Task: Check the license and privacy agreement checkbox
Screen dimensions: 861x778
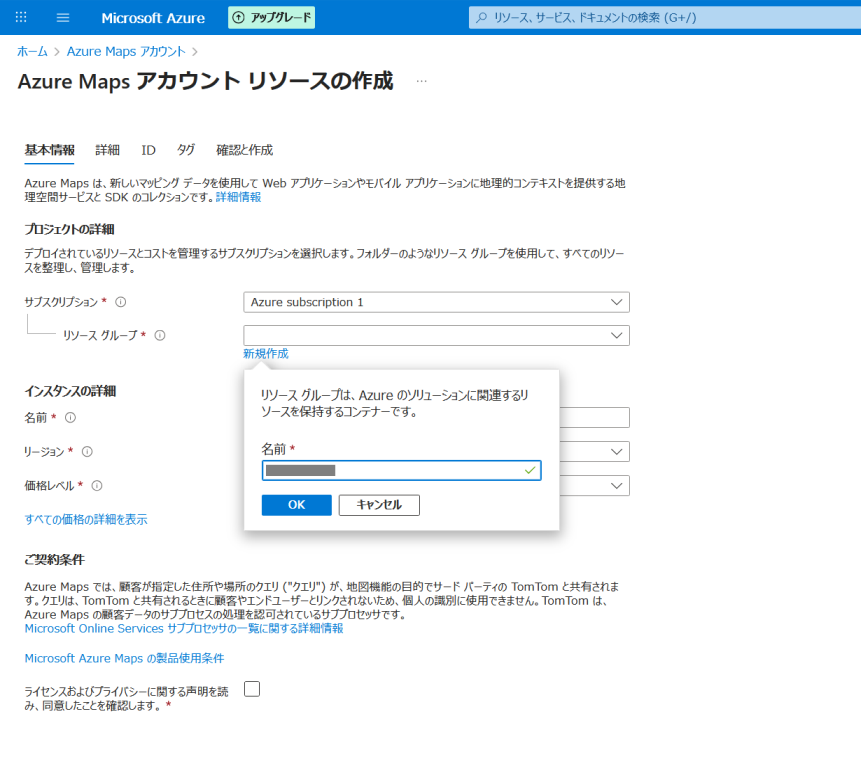Action: (x=252, y=689)
